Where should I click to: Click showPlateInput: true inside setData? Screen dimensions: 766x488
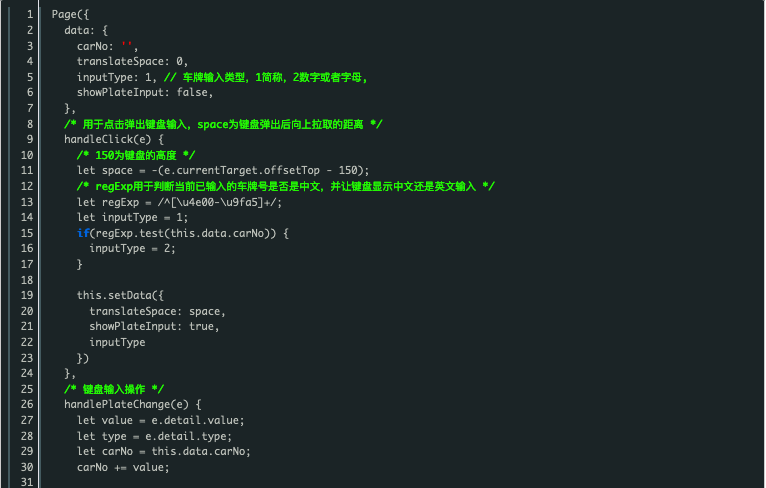pos(153,326)
